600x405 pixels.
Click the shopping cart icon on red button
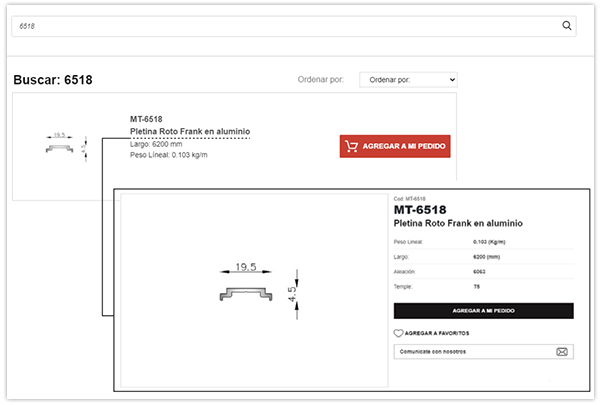pos(351,146)
